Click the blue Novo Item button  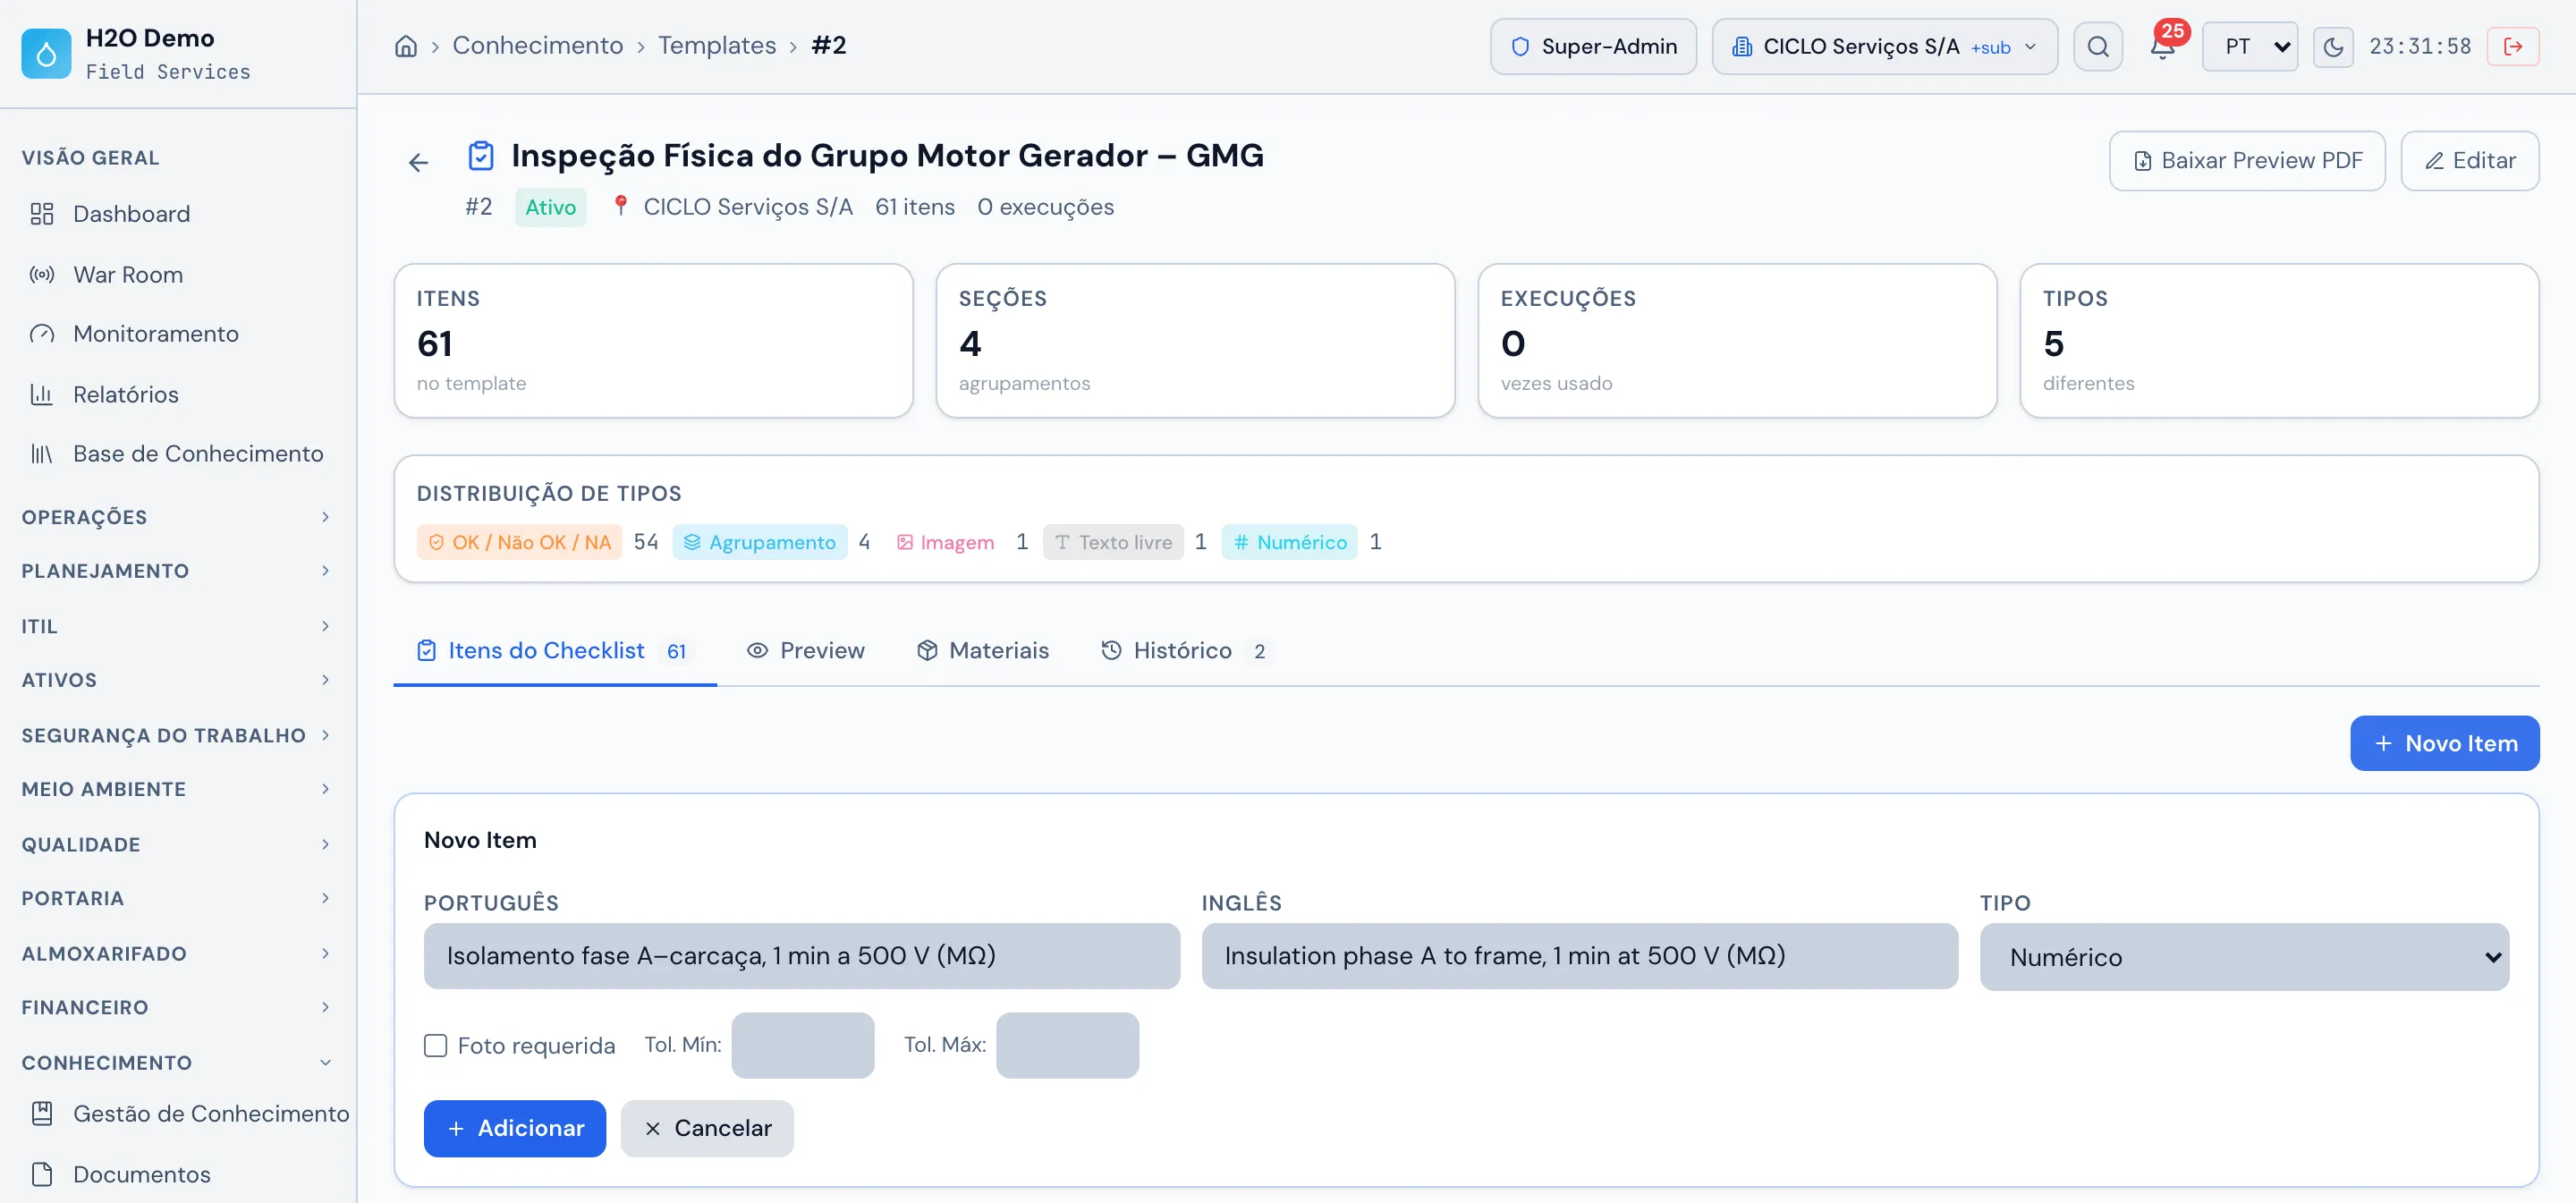(2444, 743)
